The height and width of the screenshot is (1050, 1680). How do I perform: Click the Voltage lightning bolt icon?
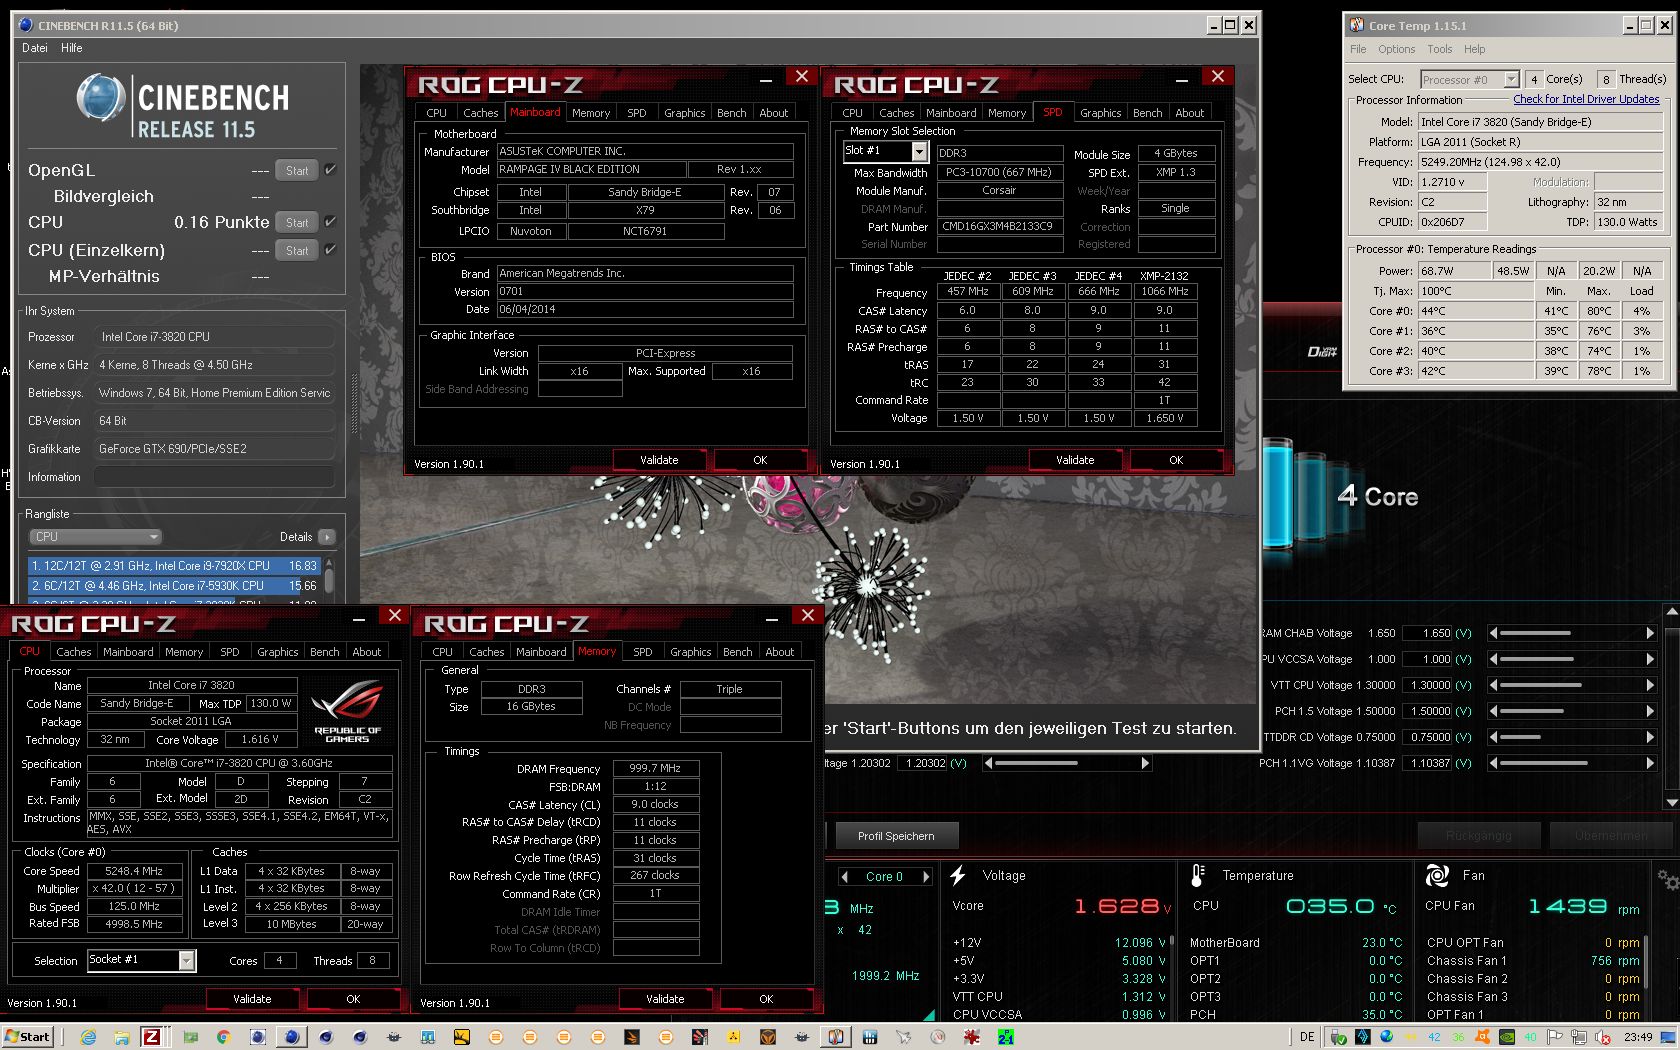point(958,876)
